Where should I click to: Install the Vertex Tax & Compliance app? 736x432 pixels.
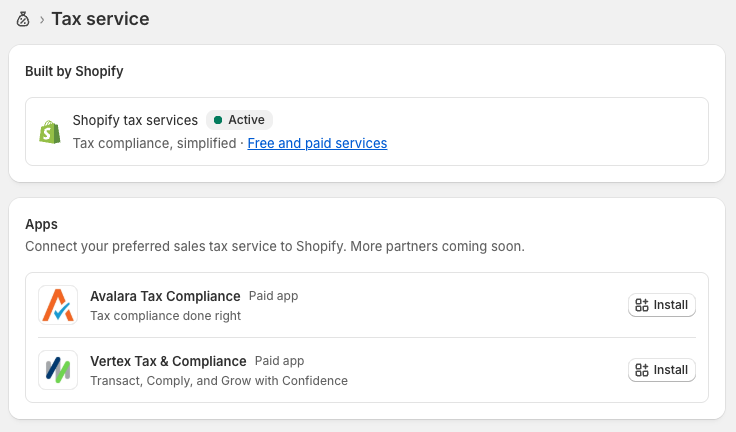[661, 370]
